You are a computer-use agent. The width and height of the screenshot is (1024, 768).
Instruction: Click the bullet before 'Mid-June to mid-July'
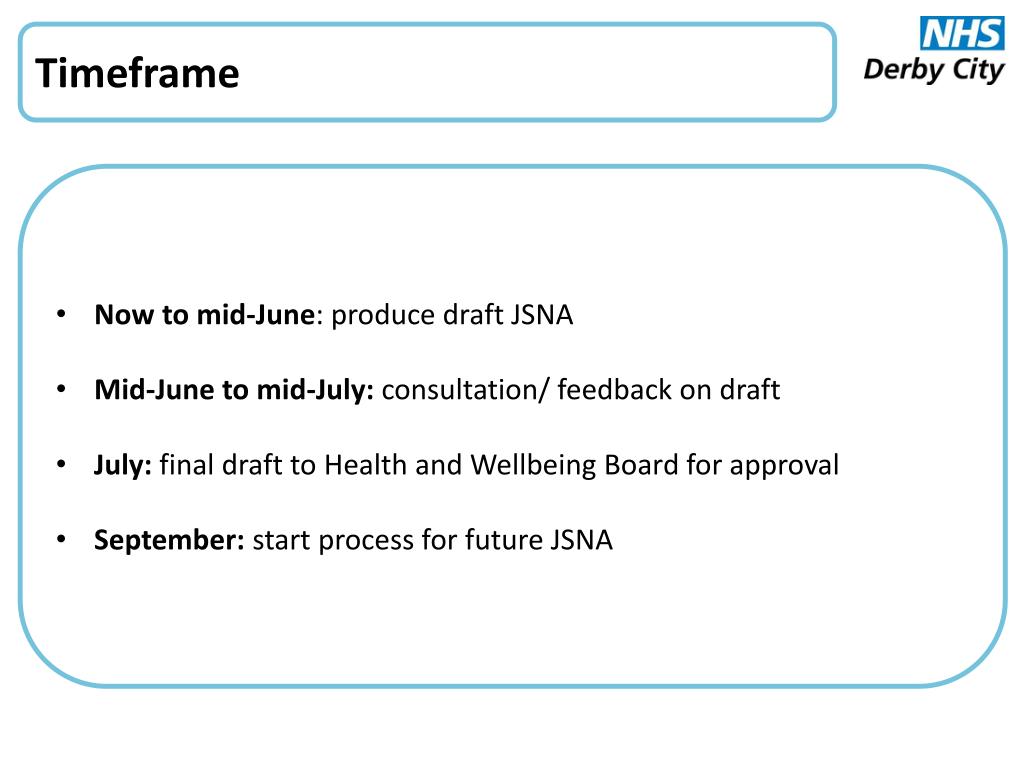tap(61, 389)
